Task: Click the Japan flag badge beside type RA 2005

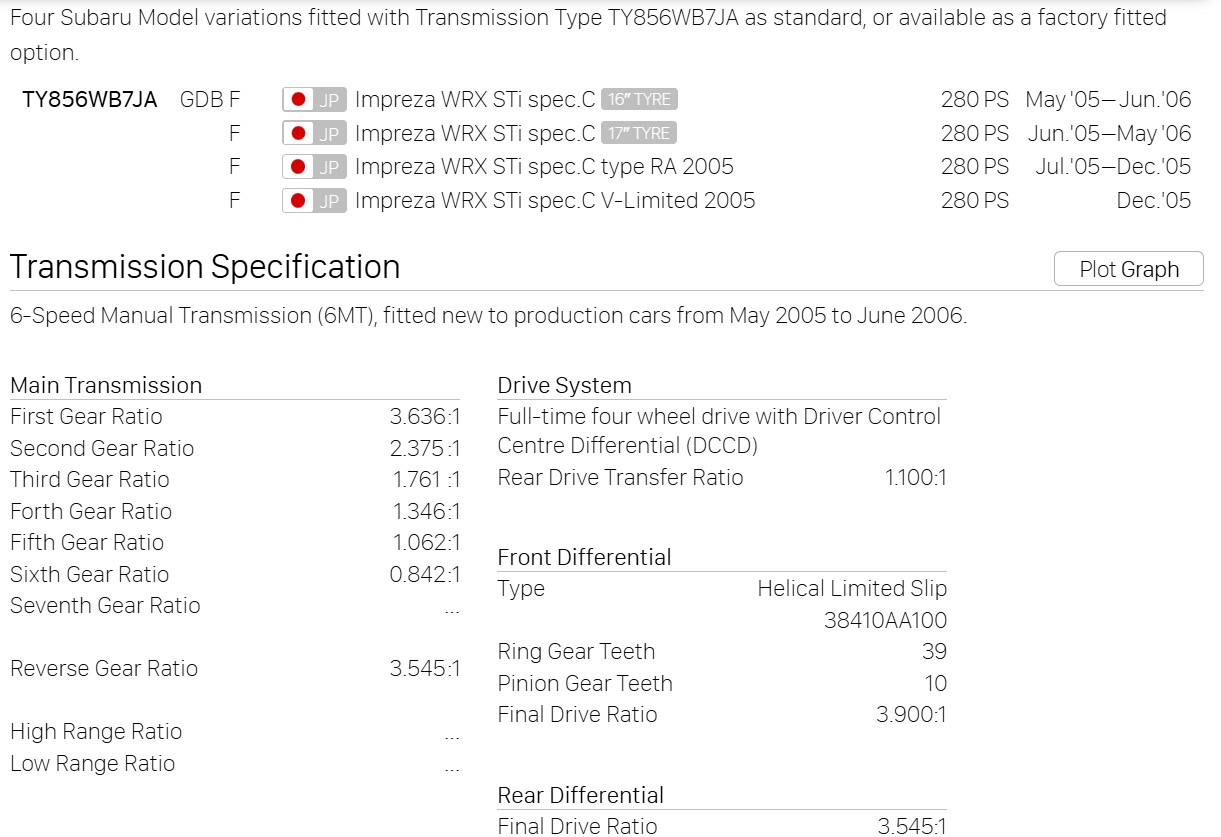Action: pos(314,167)
